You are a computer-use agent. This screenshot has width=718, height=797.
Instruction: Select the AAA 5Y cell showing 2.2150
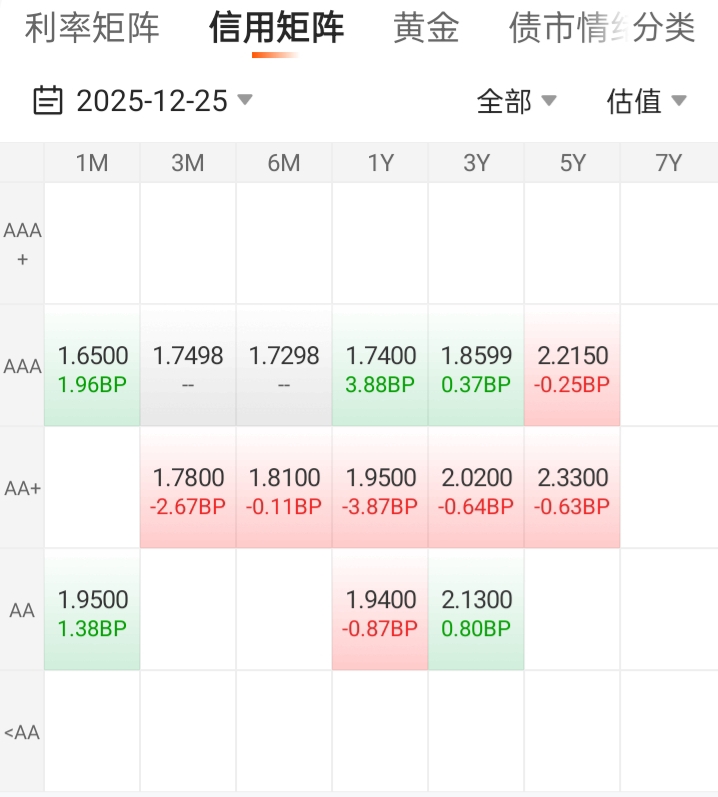(x=572, y=367)
